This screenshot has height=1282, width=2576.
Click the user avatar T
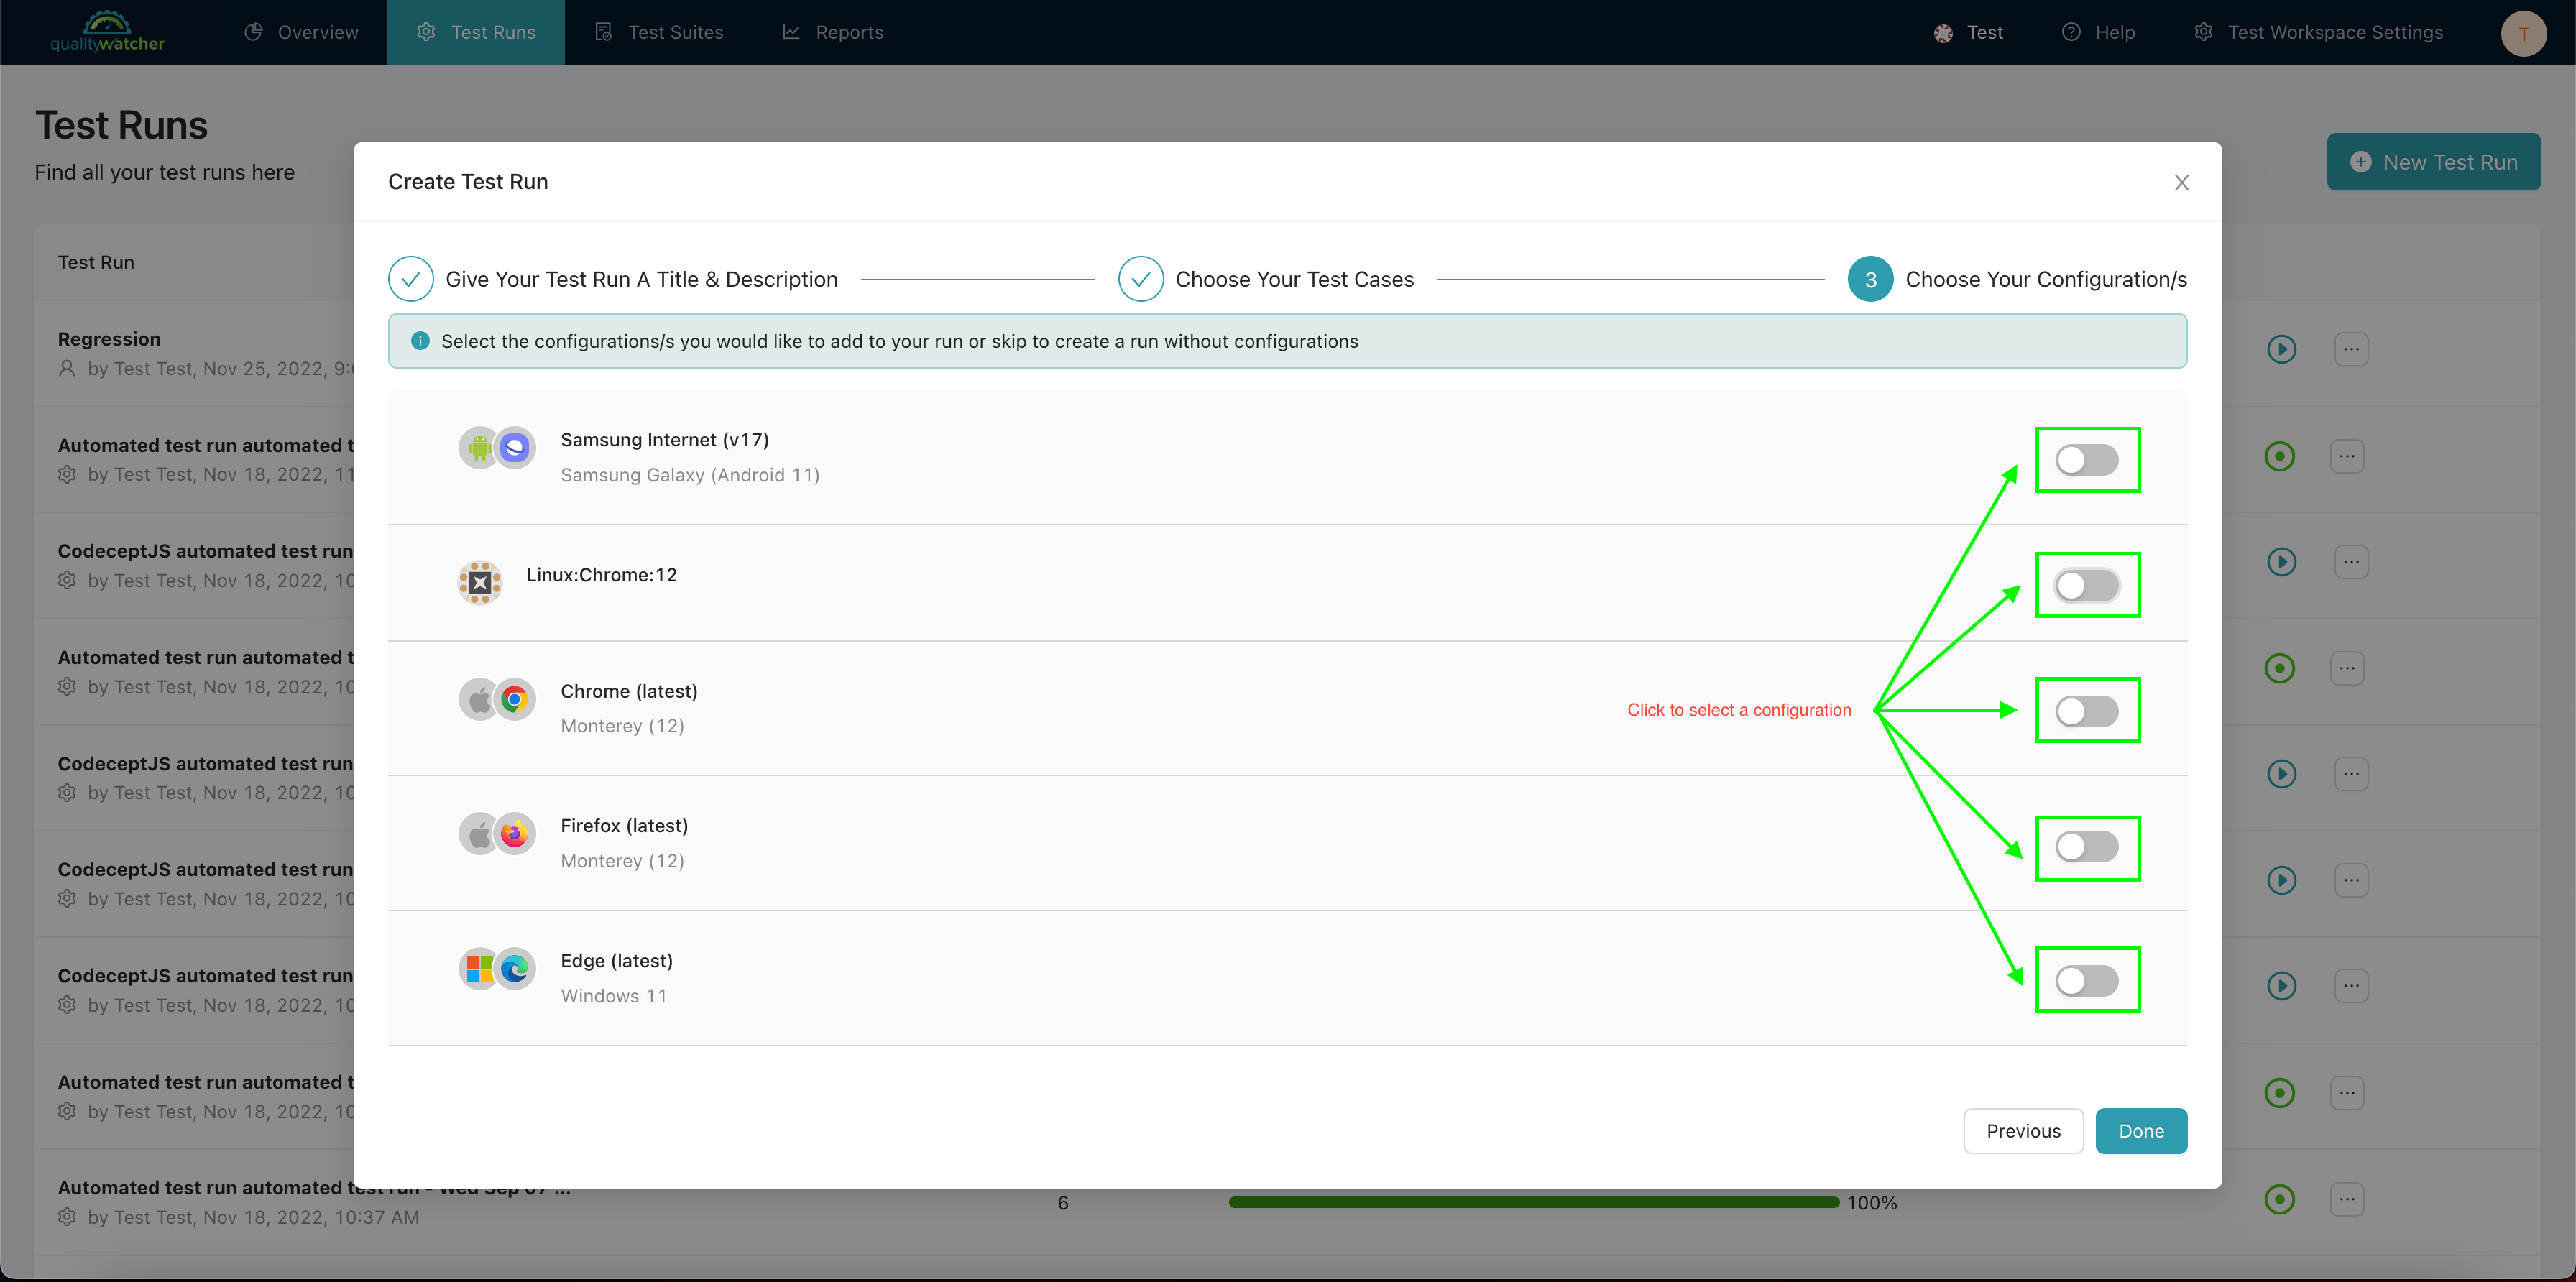pos(2523,33)
